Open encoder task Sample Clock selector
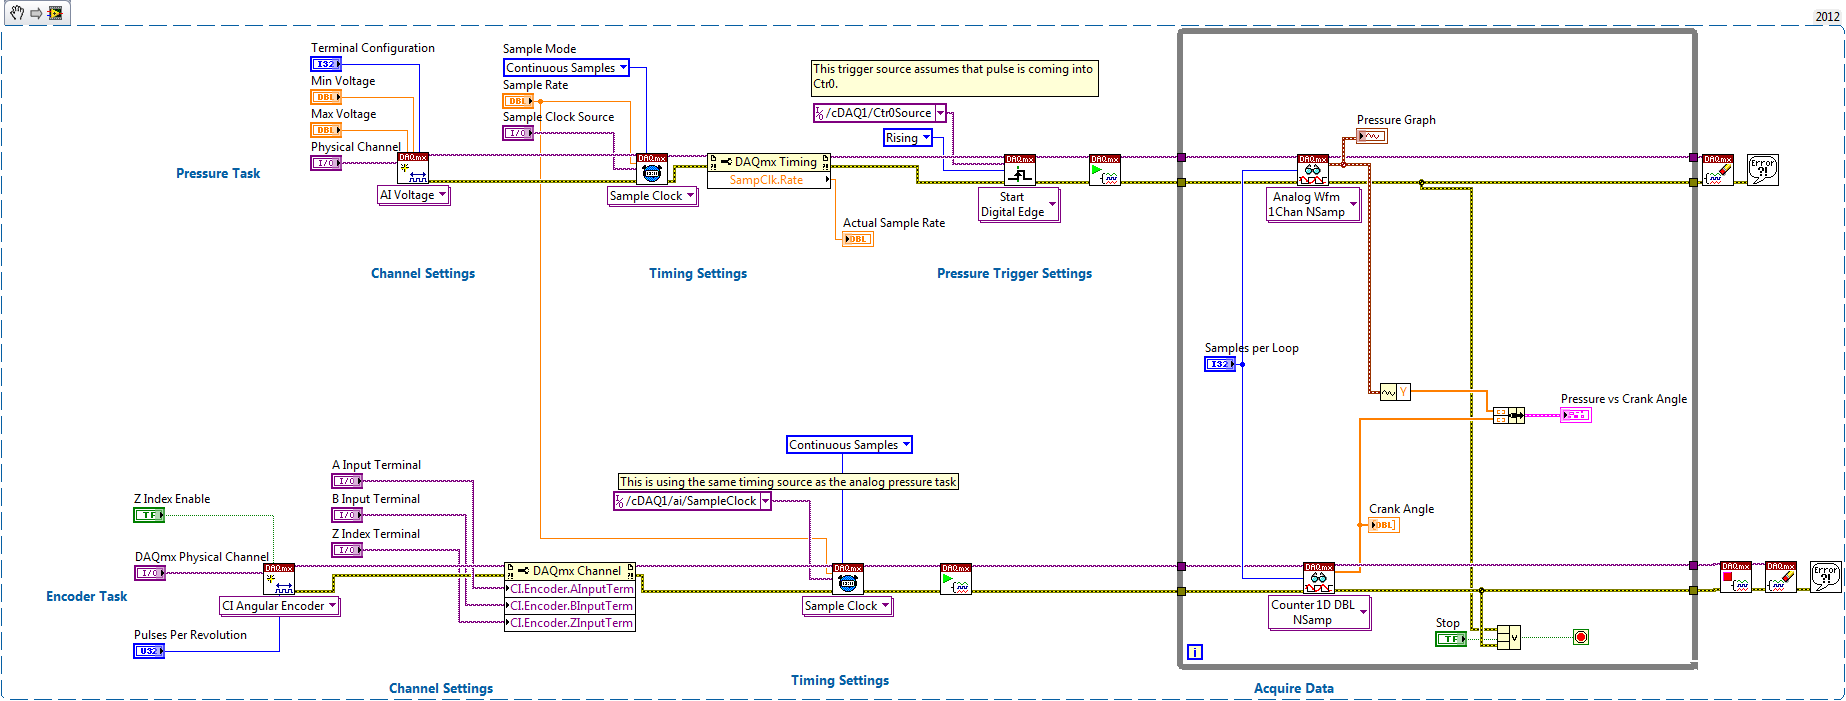Screen dimensions: 1846x701 (848, 606)
